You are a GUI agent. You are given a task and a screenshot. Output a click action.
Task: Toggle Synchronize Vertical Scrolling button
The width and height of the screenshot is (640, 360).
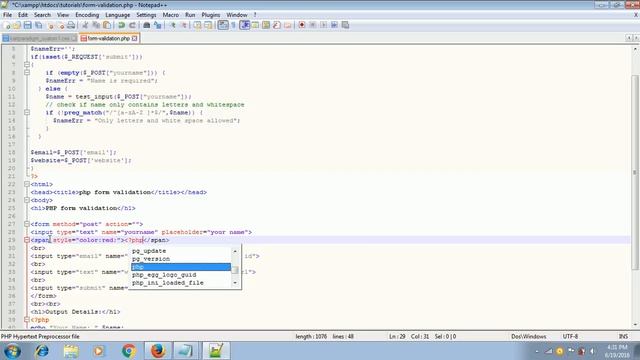197,25
